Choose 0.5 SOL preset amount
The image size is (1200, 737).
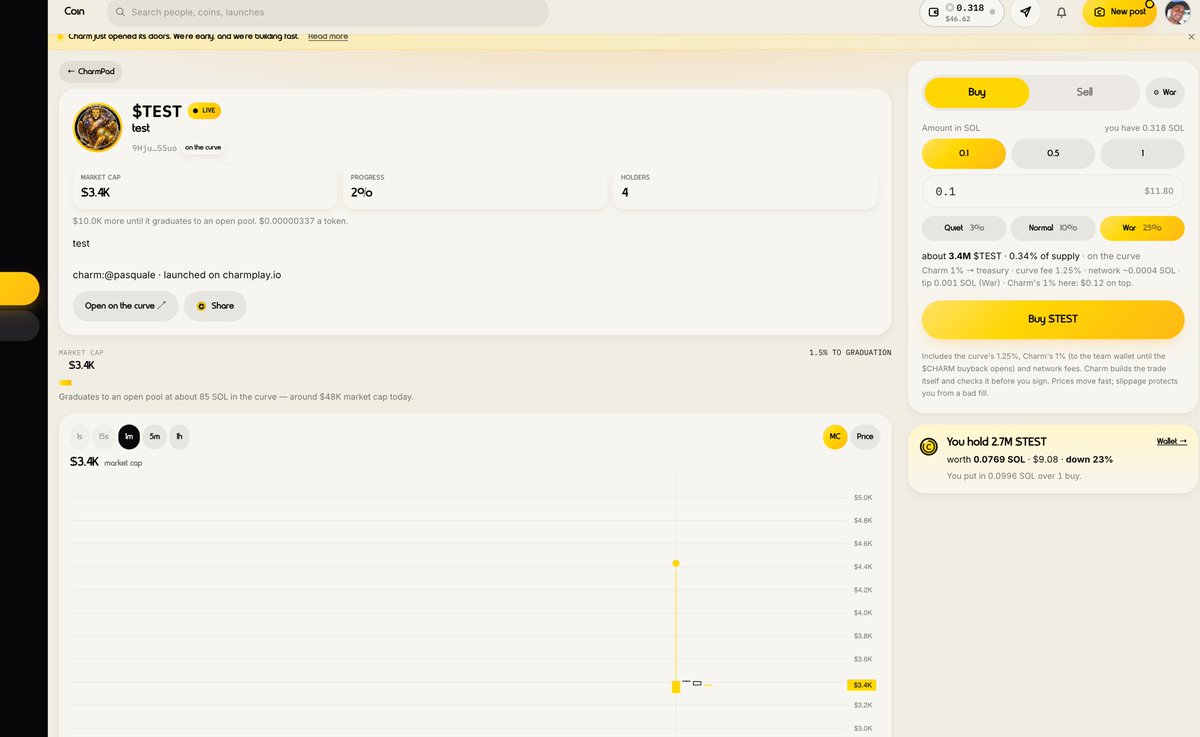coord(1053,153)
